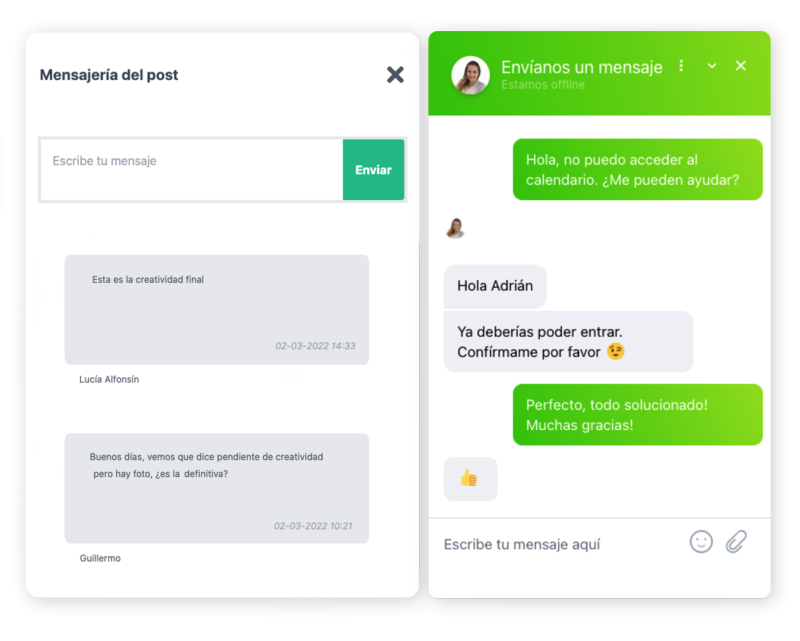Open the emoji picker smiley icon
Screen dimensions: 800x641
(701, 541)
